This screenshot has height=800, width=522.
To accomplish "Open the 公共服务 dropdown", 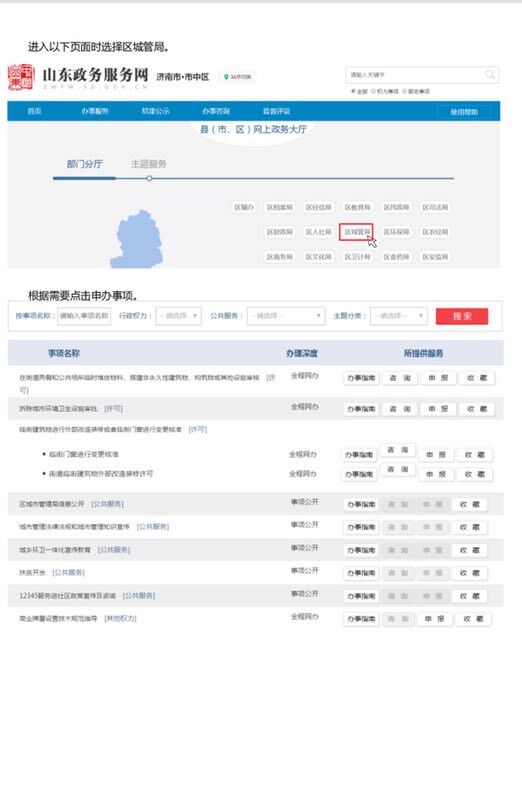I will (x=286, y=316).
